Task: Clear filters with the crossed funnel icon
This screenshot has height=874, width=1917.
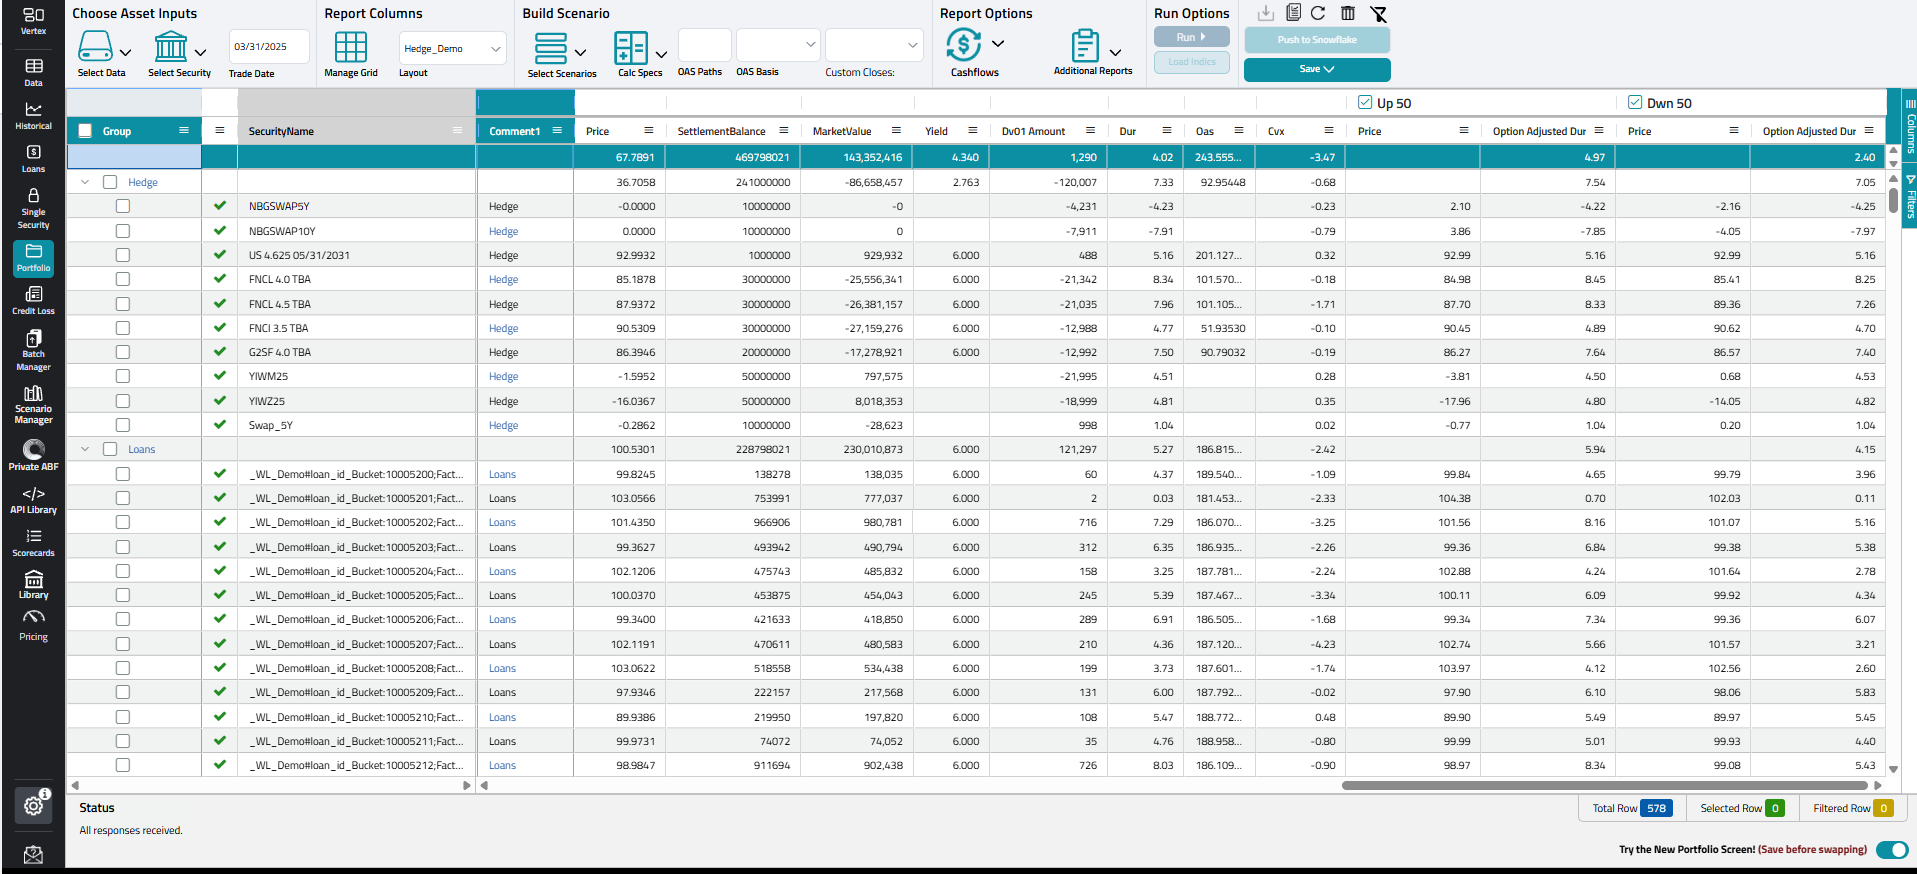Action: coord(1379,13)
